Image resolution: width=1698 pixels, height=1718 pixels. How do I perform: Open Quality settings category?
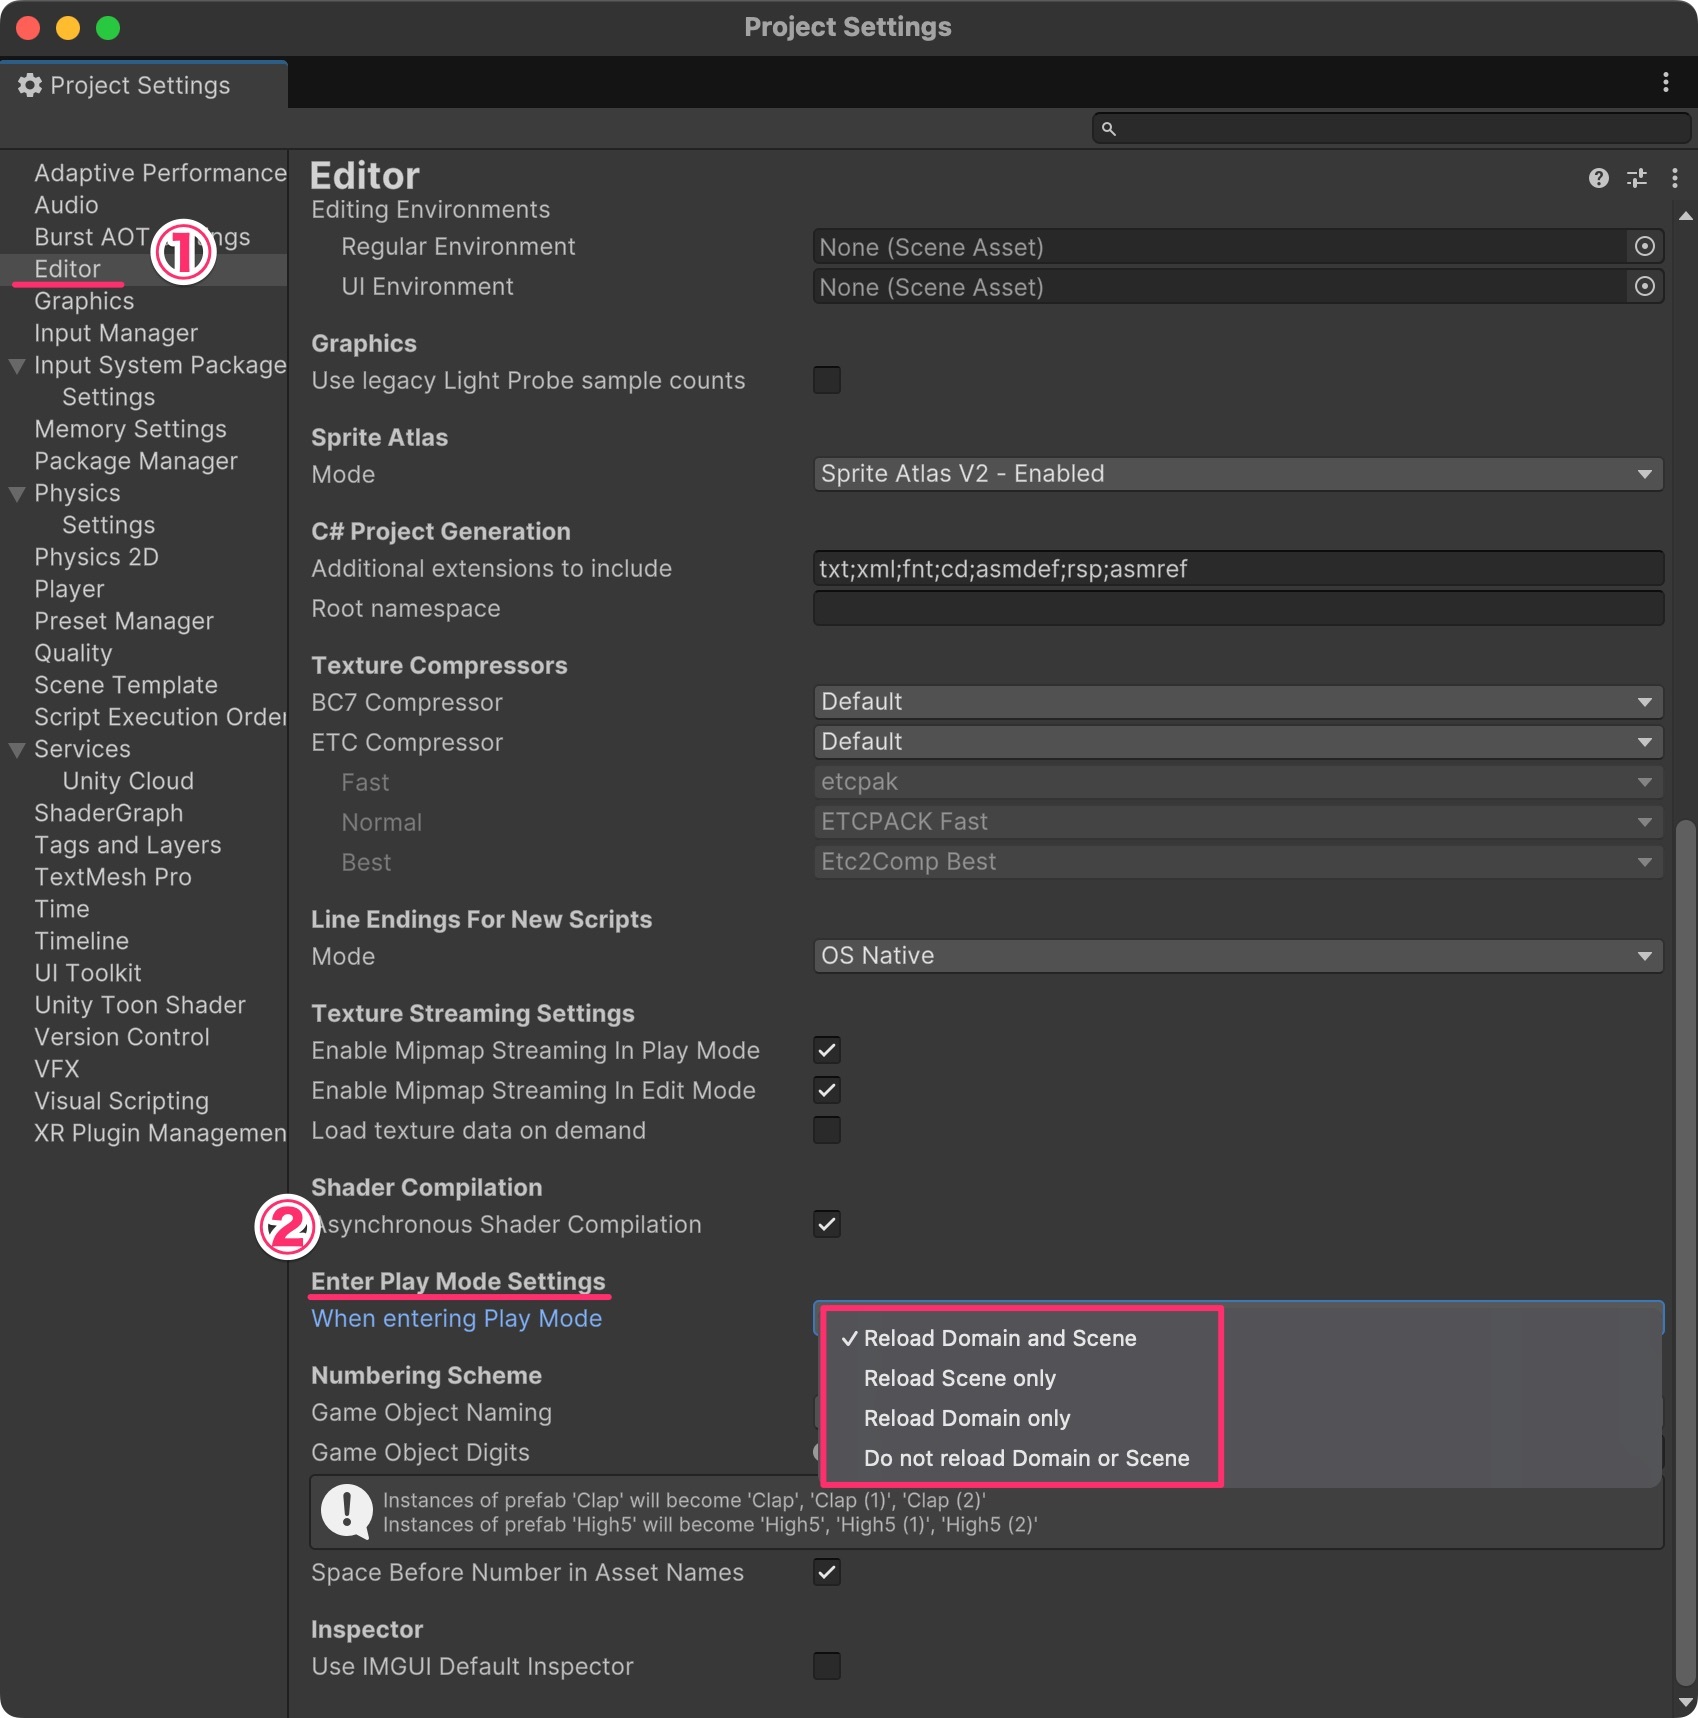pyautogui.click(x=73, y=653)
